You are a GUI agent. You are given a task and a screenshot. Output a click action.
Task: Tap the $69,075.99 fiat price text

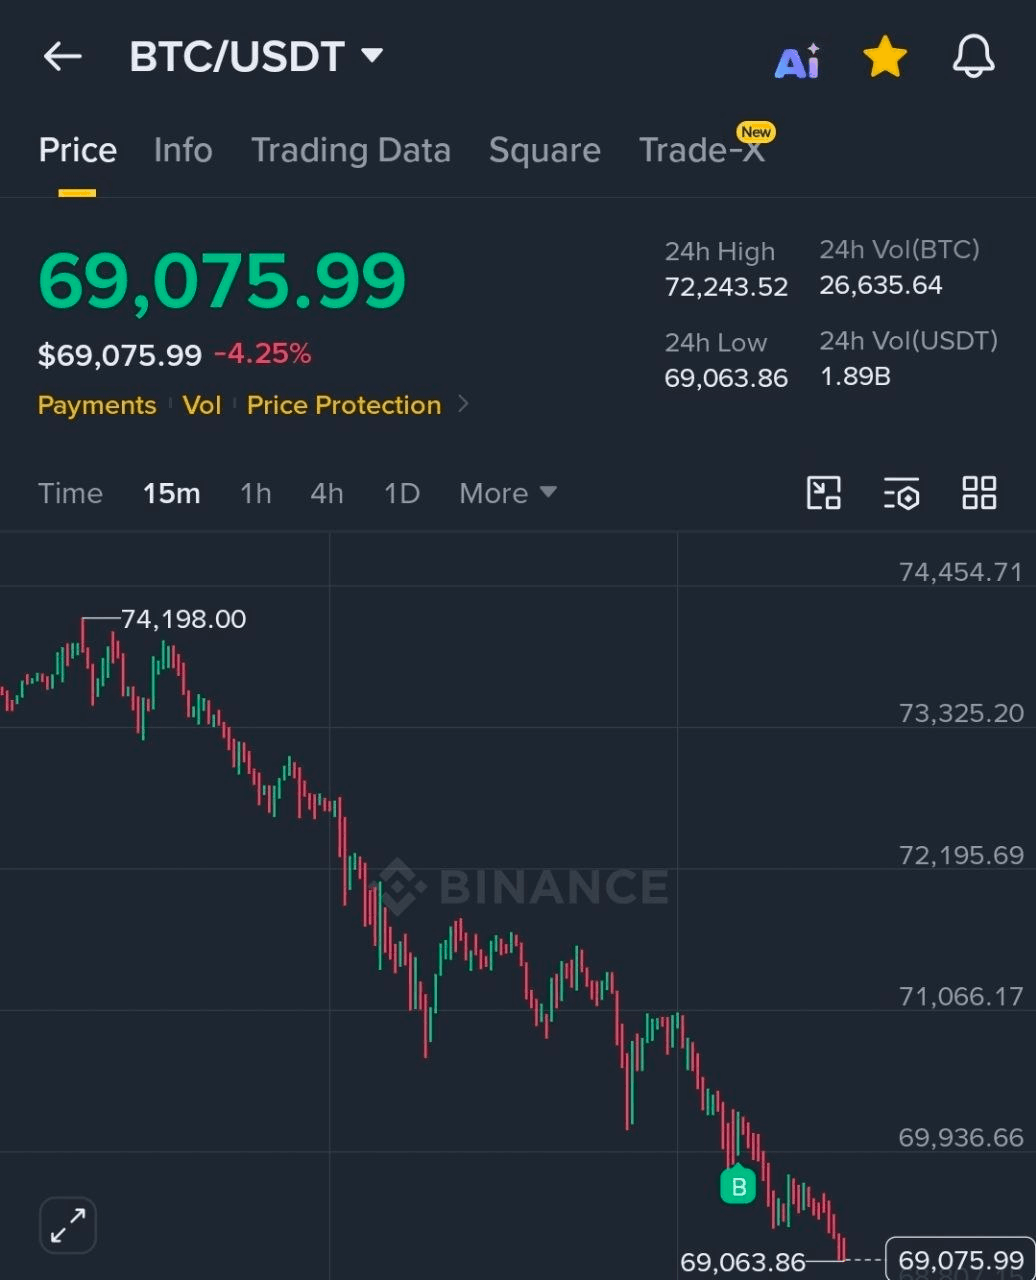click(x=120, y=355)
